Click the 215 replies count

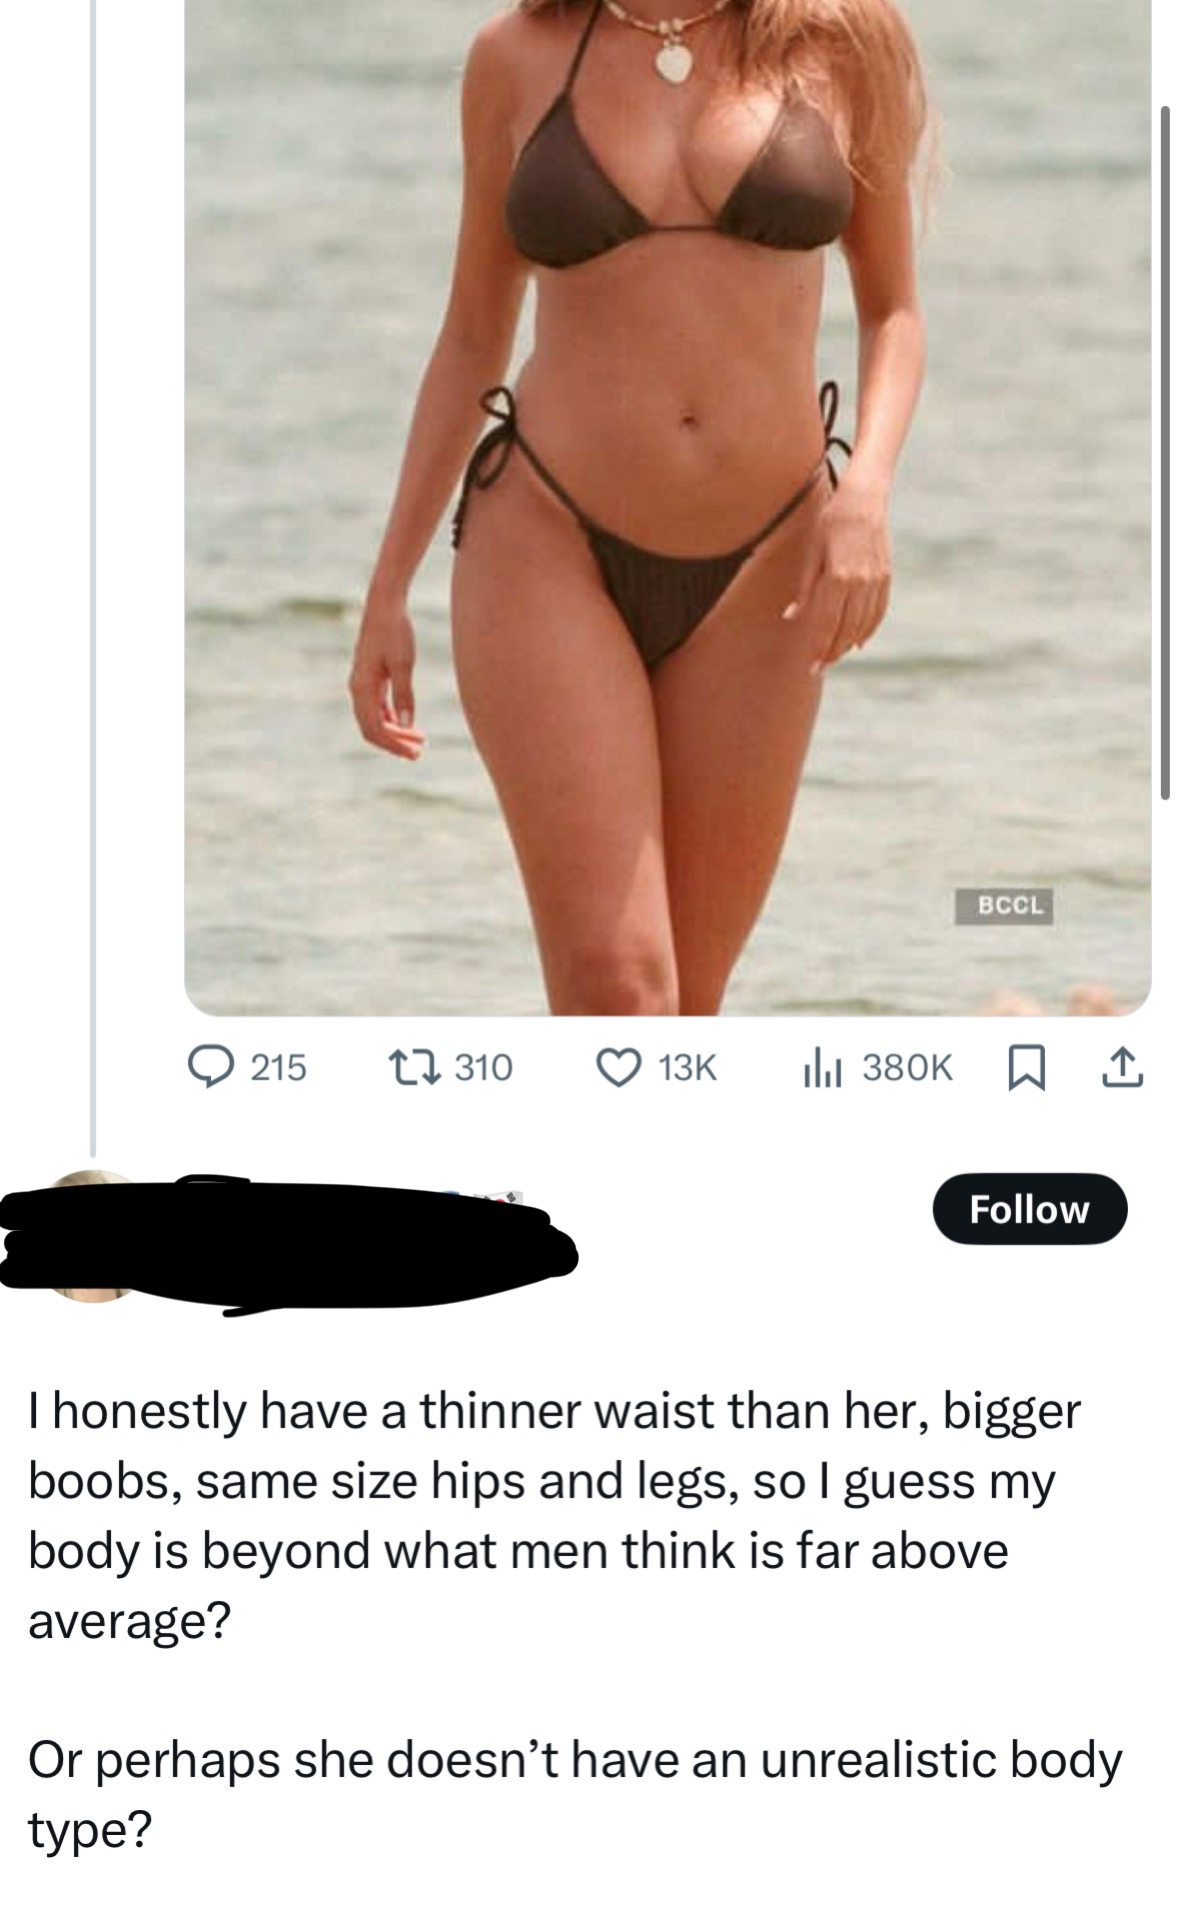coord(278,1067)
